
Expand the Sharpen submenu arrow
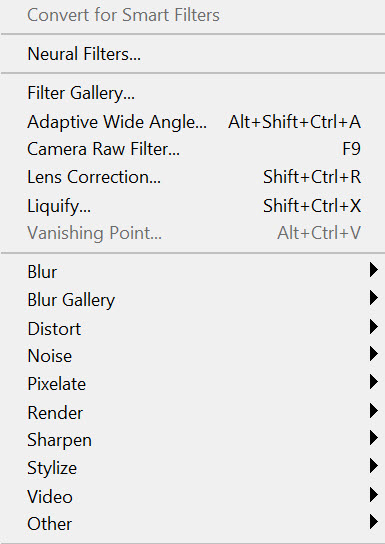[x=374, y=438]
